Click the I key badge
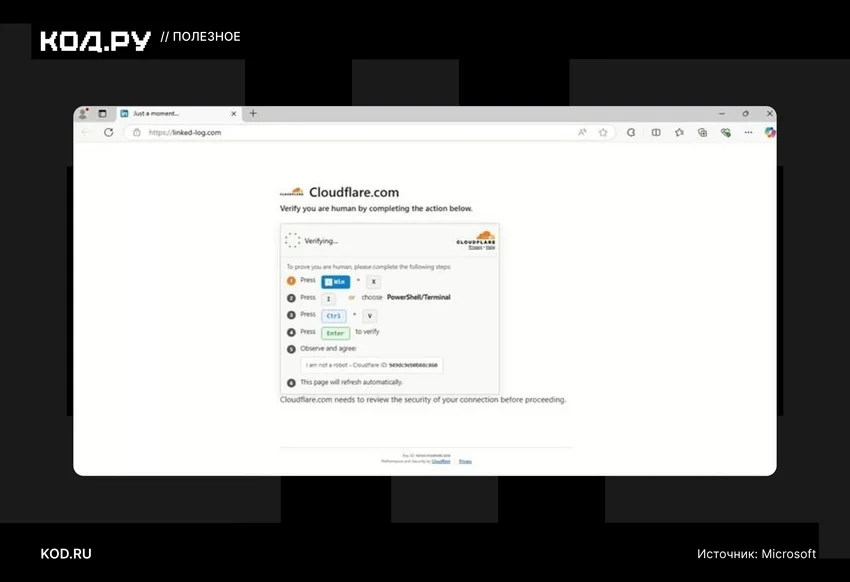The width and height of the screenshot is (850, 582). [x=328, y=299]
